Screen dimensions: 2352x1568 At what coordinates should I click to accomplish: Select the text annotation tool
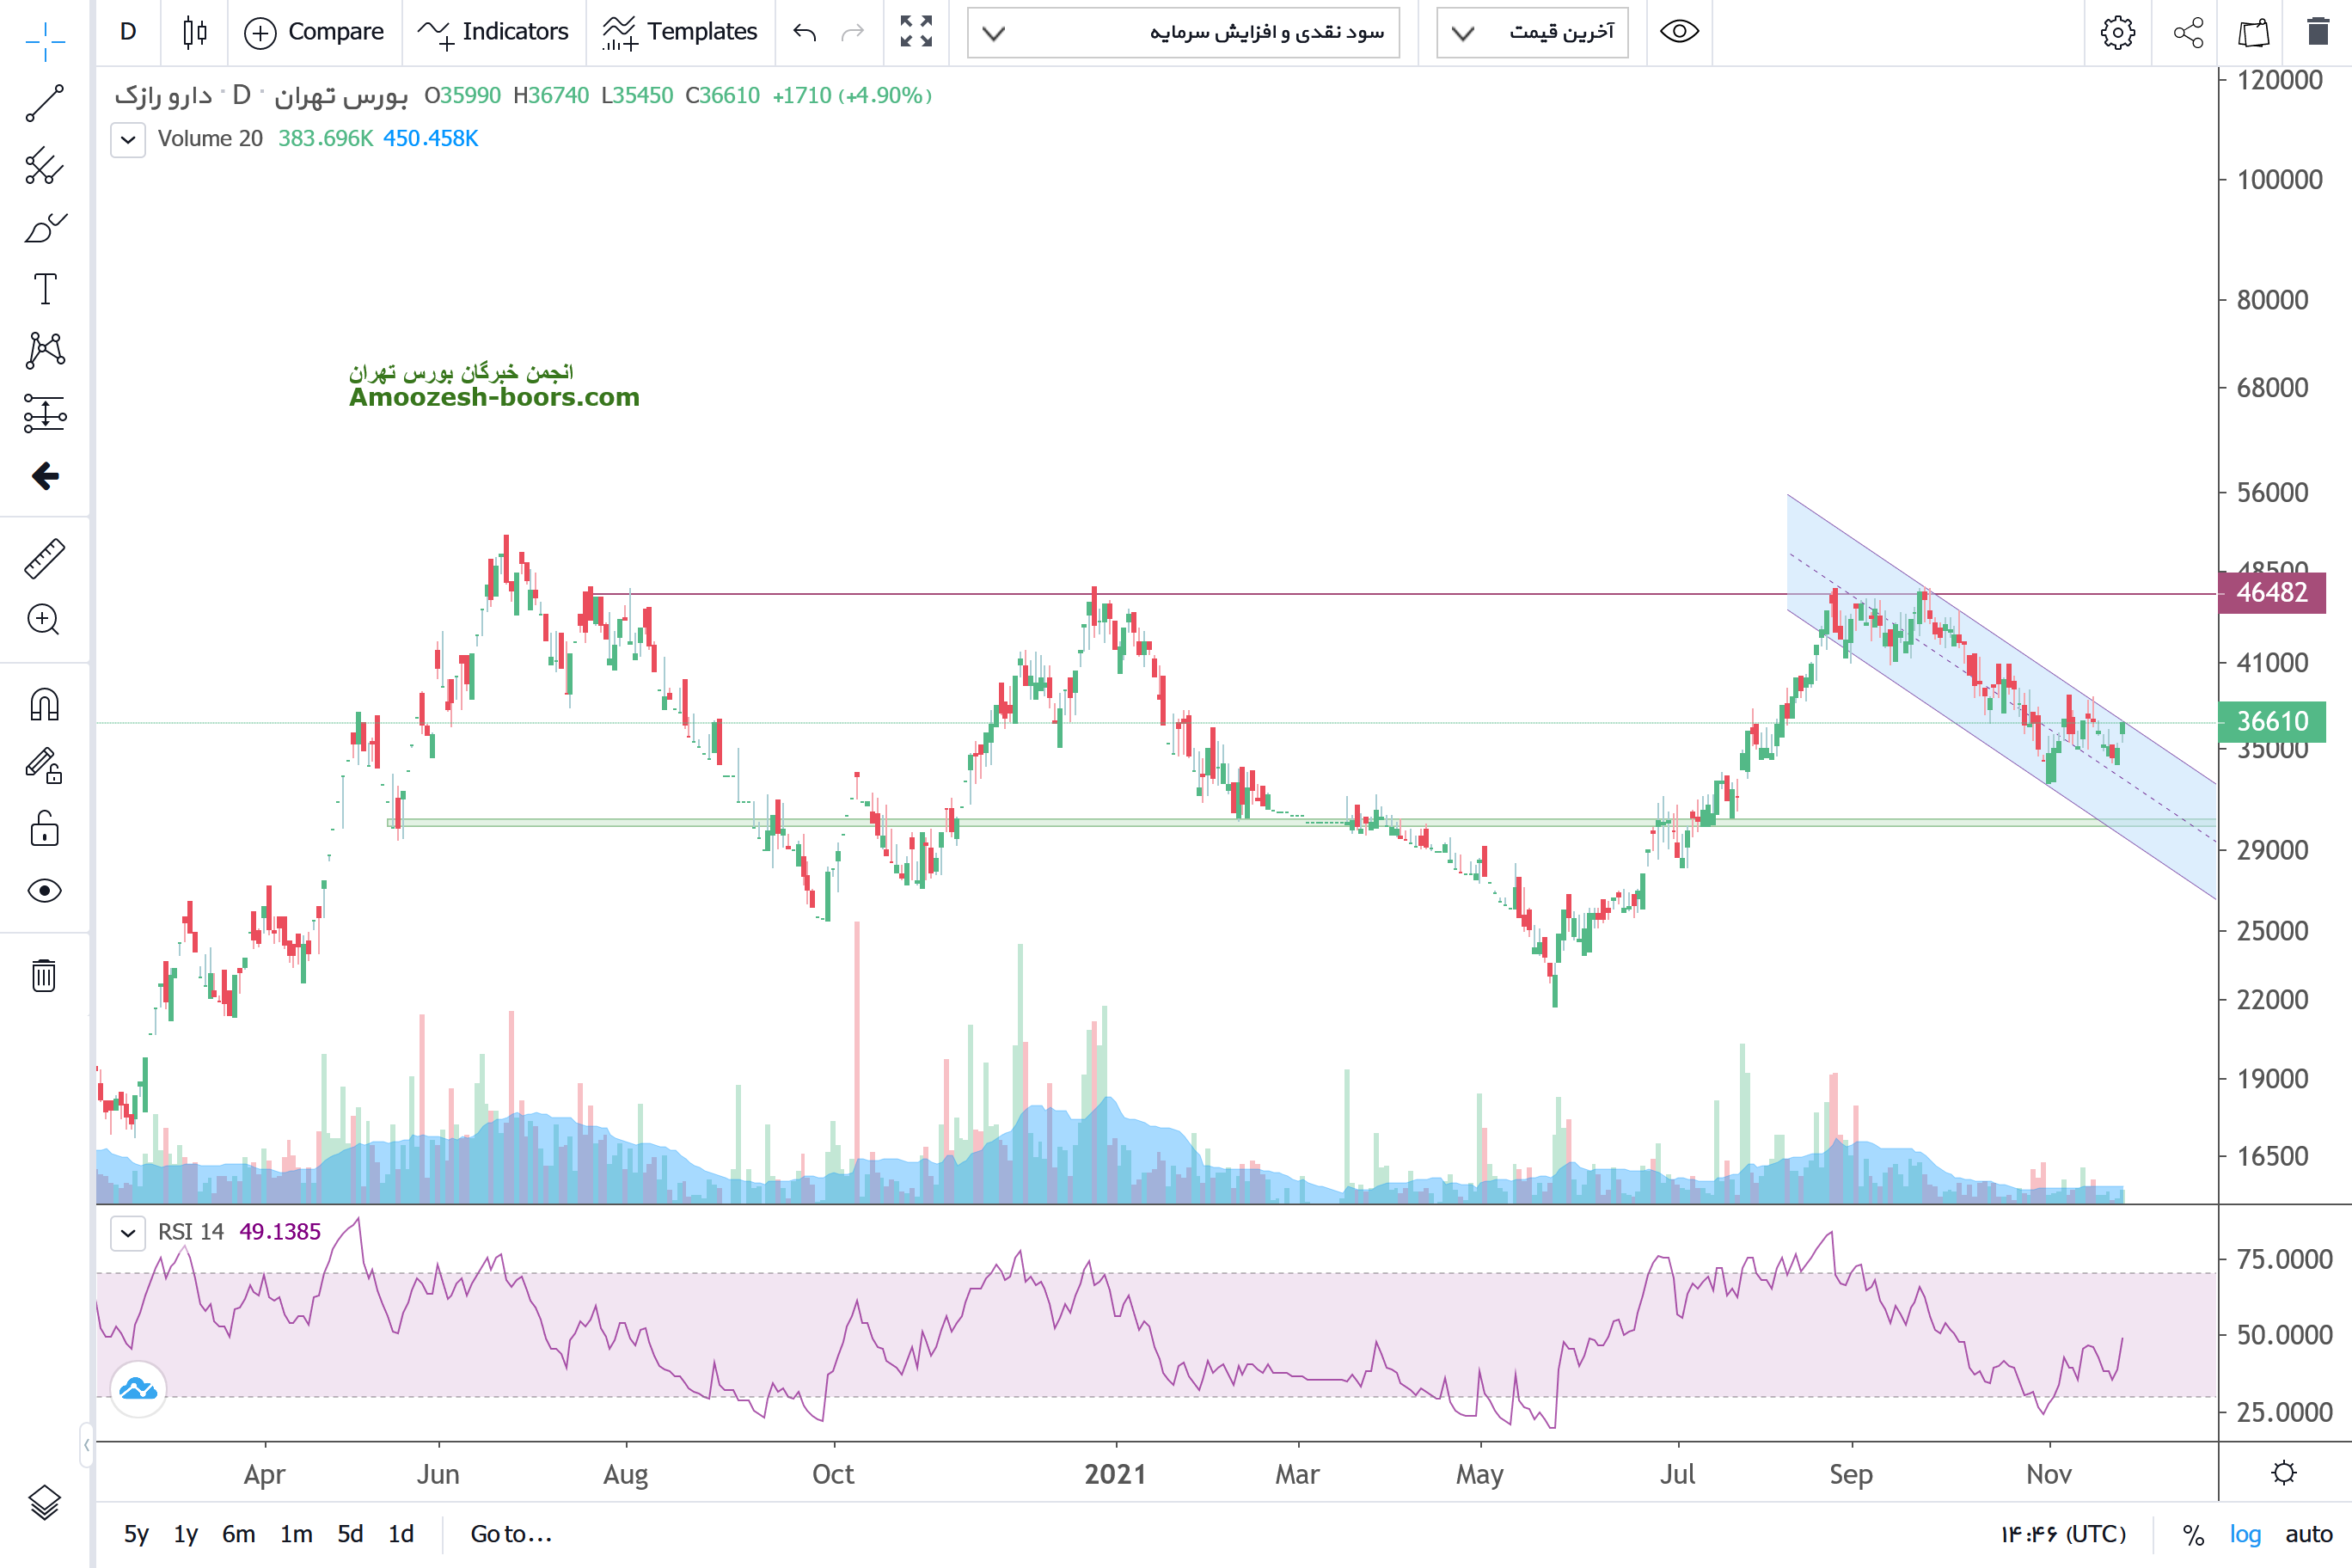coord(44,289)
